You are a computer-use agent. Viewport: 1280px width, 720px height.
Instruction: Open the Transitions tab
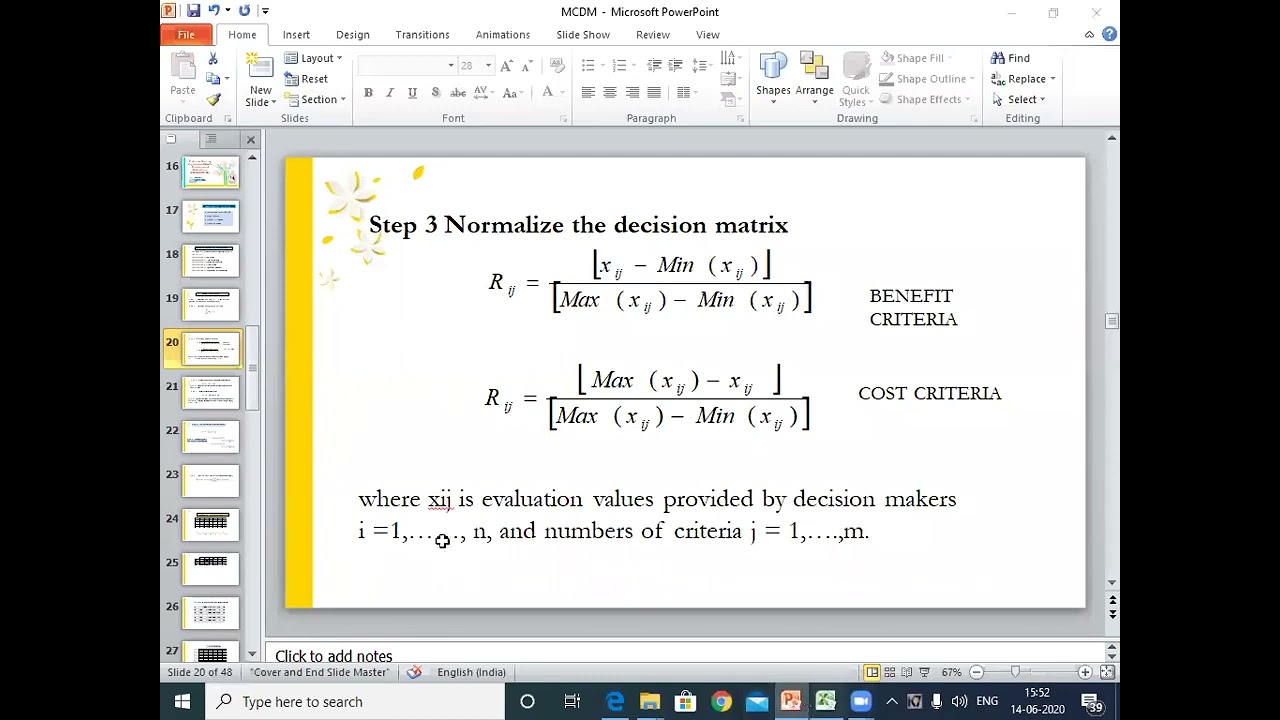pyautogui.click(x=422, y=35)
